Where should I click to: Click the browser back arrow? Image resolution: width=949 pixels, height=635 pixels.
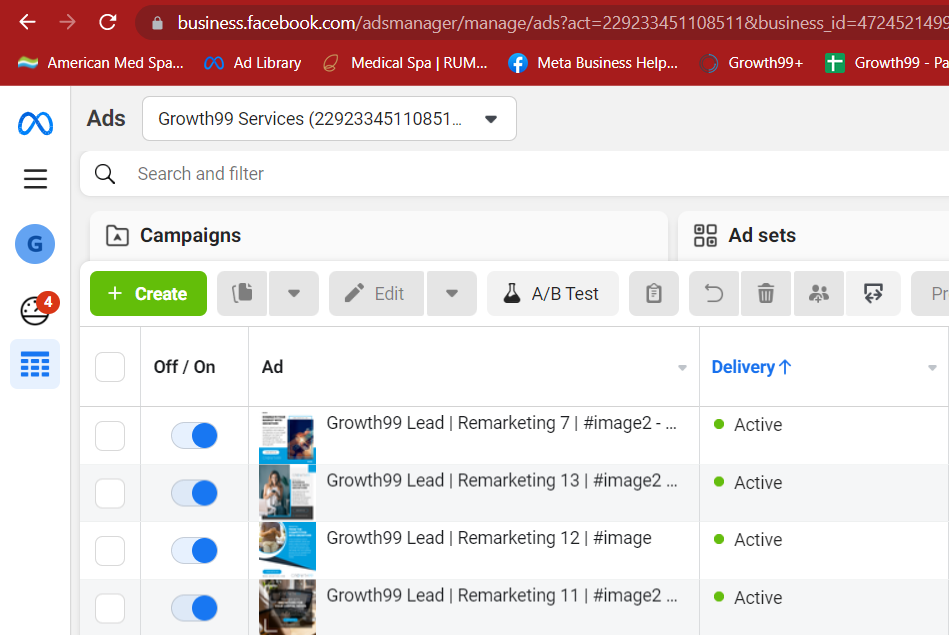(x=28, y=22)
